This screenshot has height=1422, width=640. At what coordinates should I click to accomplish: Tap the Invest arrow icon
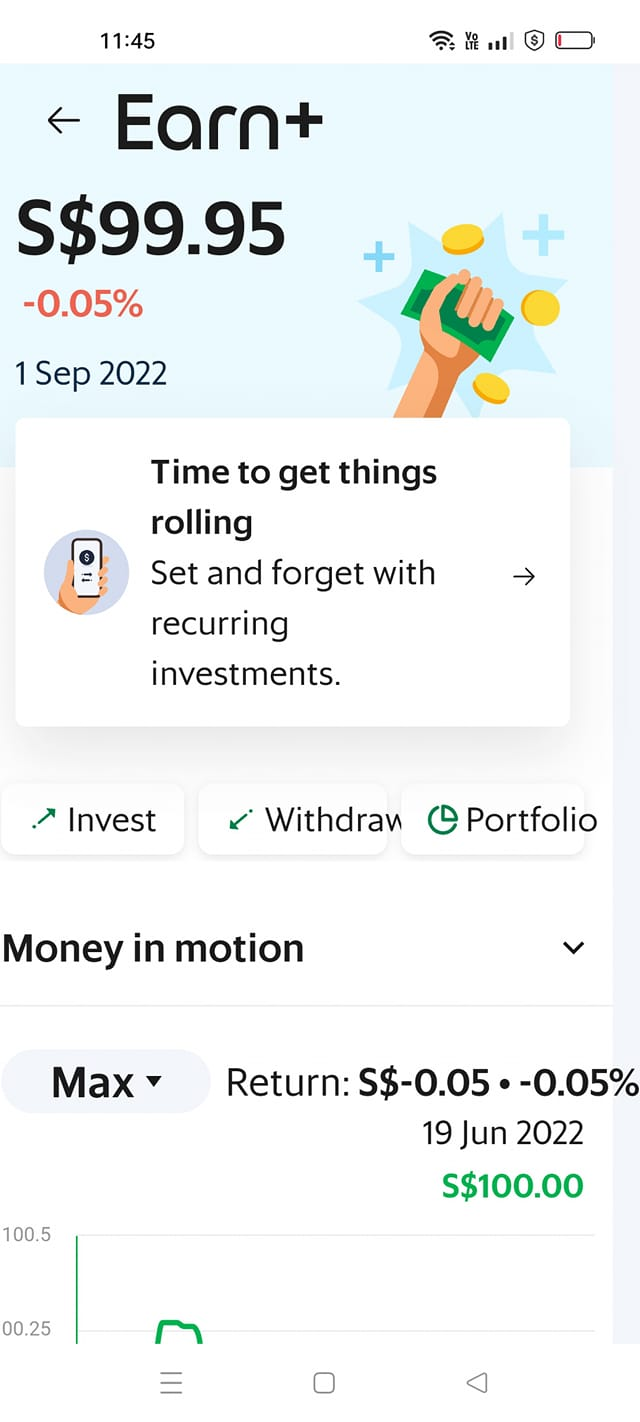pos(44,819)
